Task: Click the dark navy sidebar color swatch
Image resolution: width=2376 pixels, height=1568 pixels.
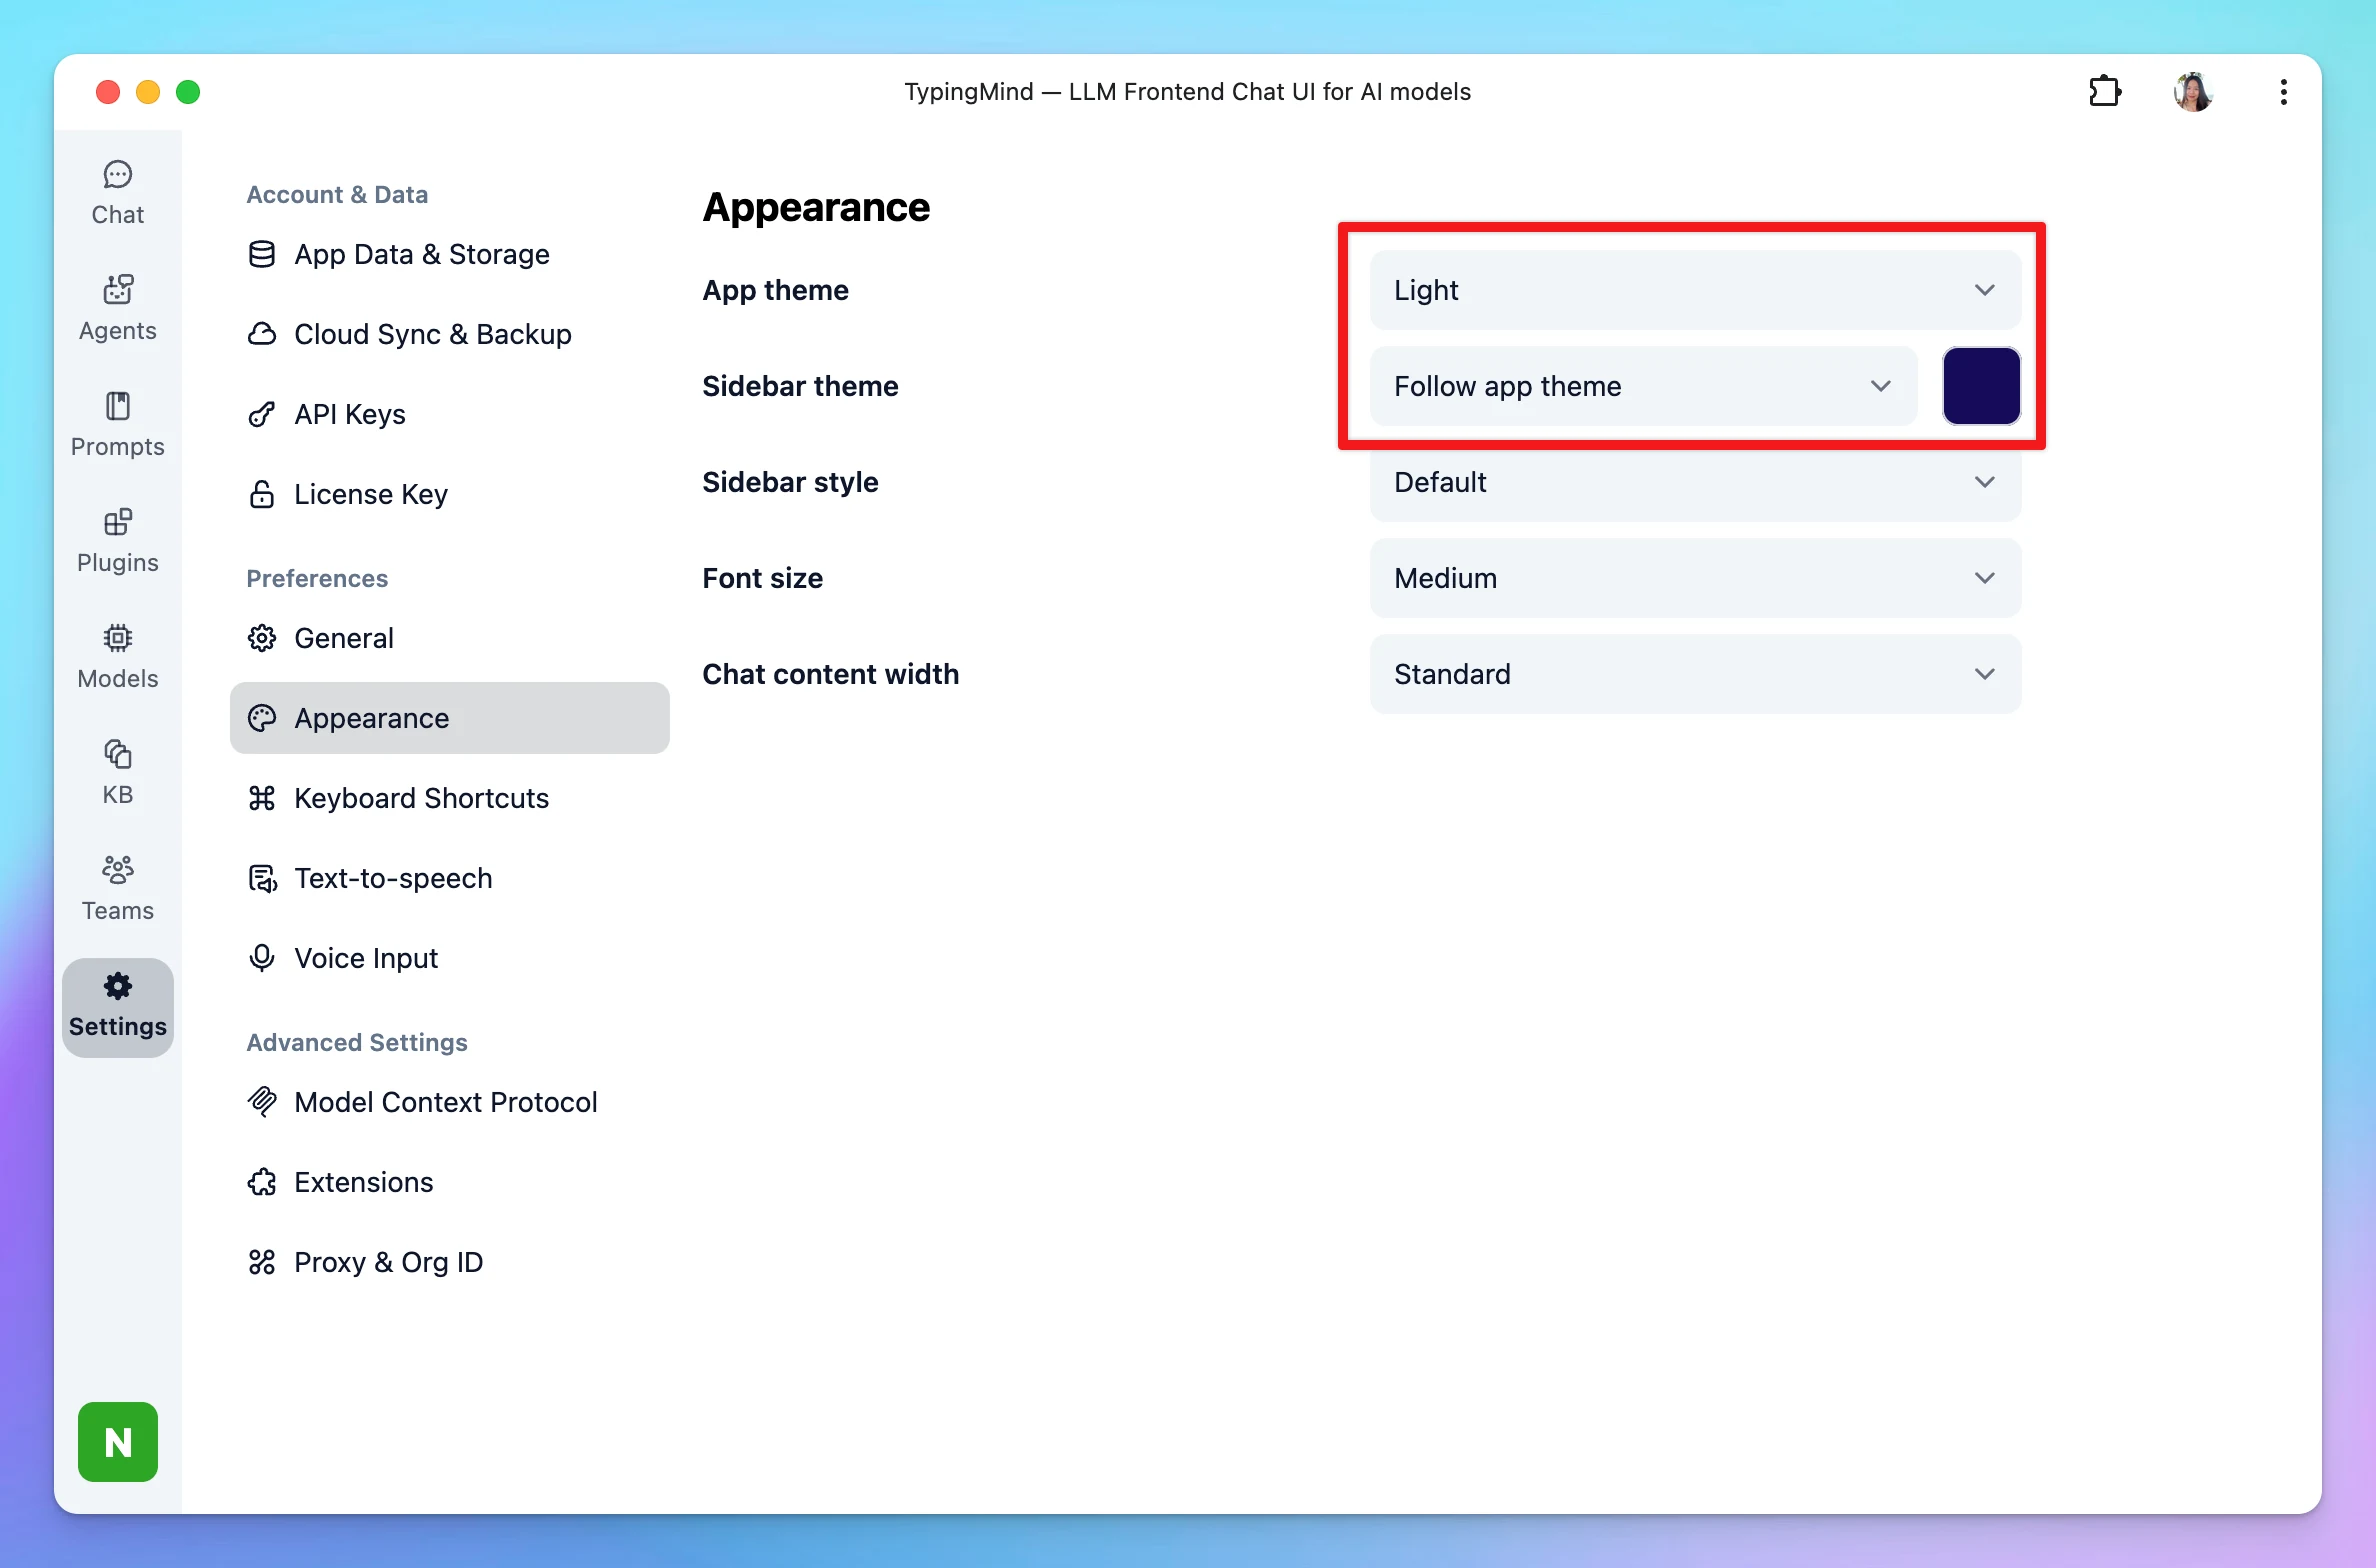Action: click(x=1981, y=386)
